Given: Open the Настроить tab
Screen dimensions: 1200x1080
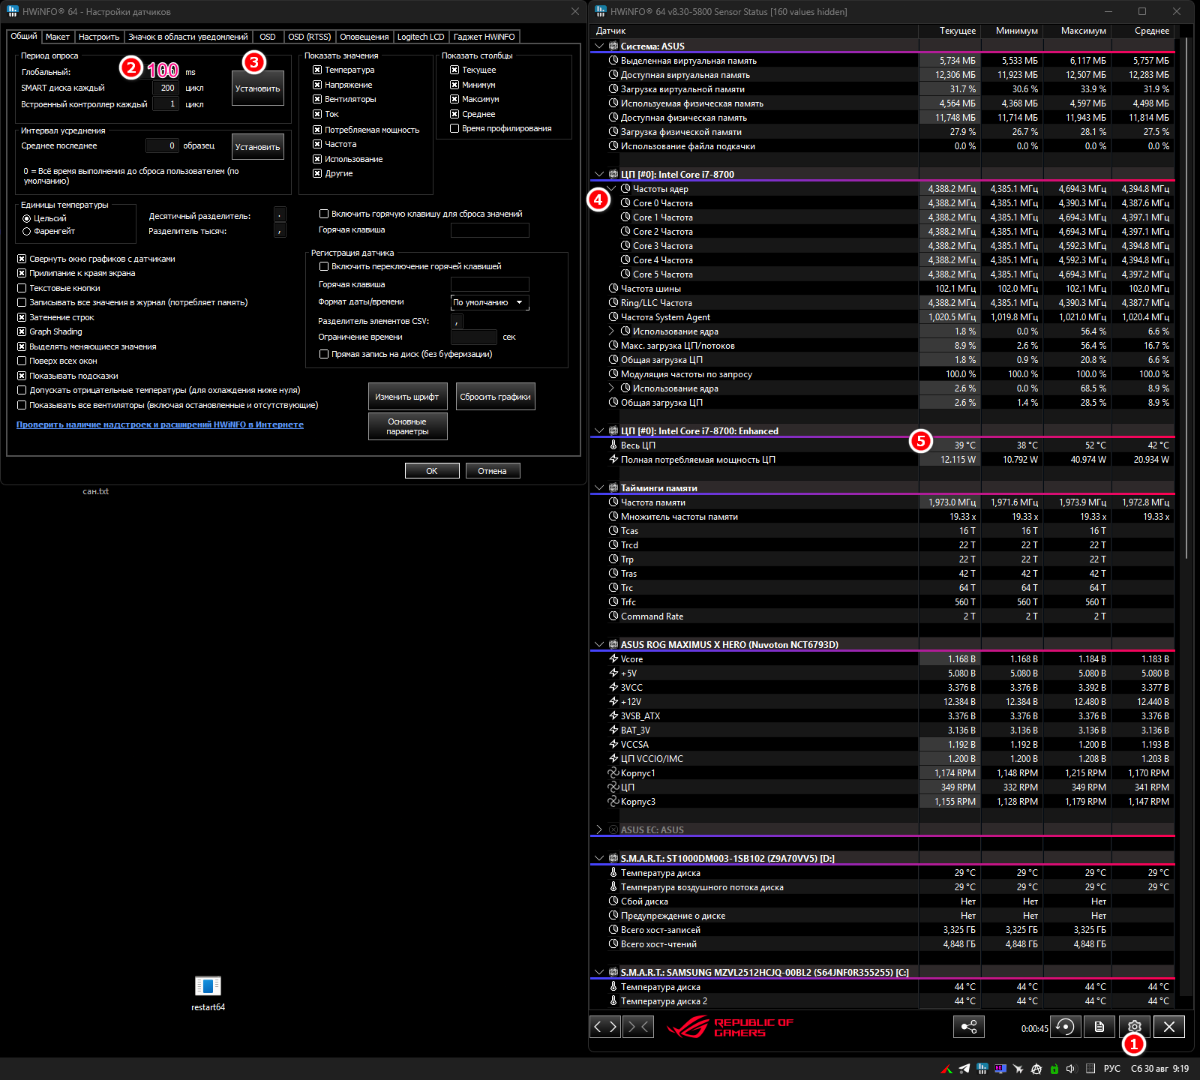Looking at the screenshot, I should 99,37.
